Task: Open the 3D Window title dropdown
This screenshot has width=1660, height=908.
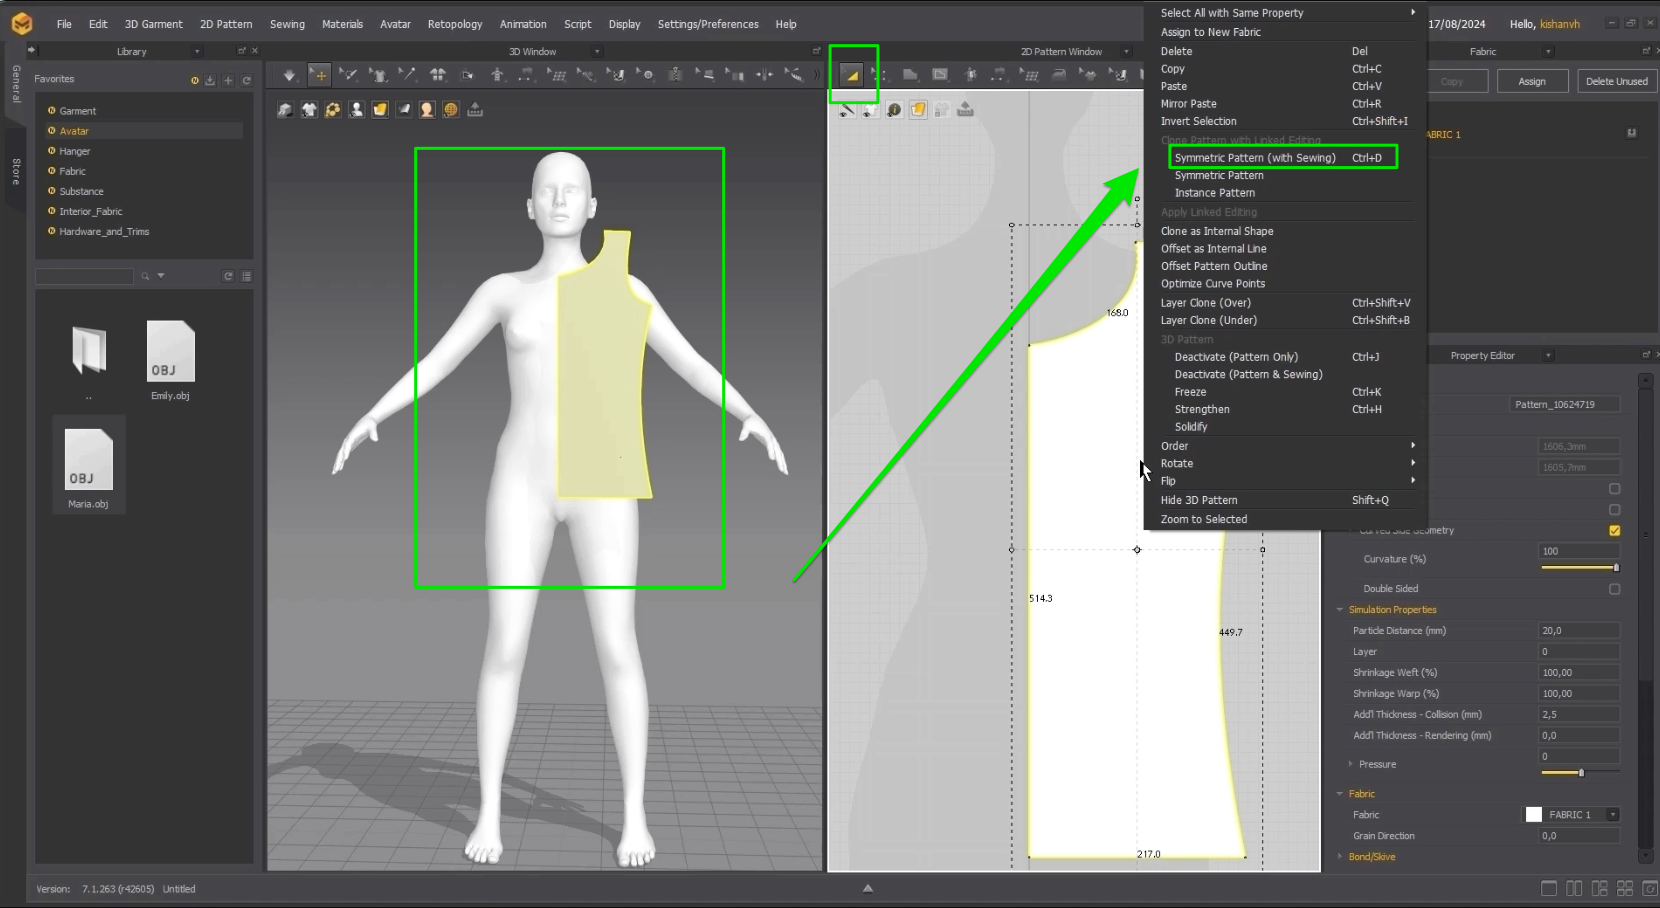Action: point(597,51)
